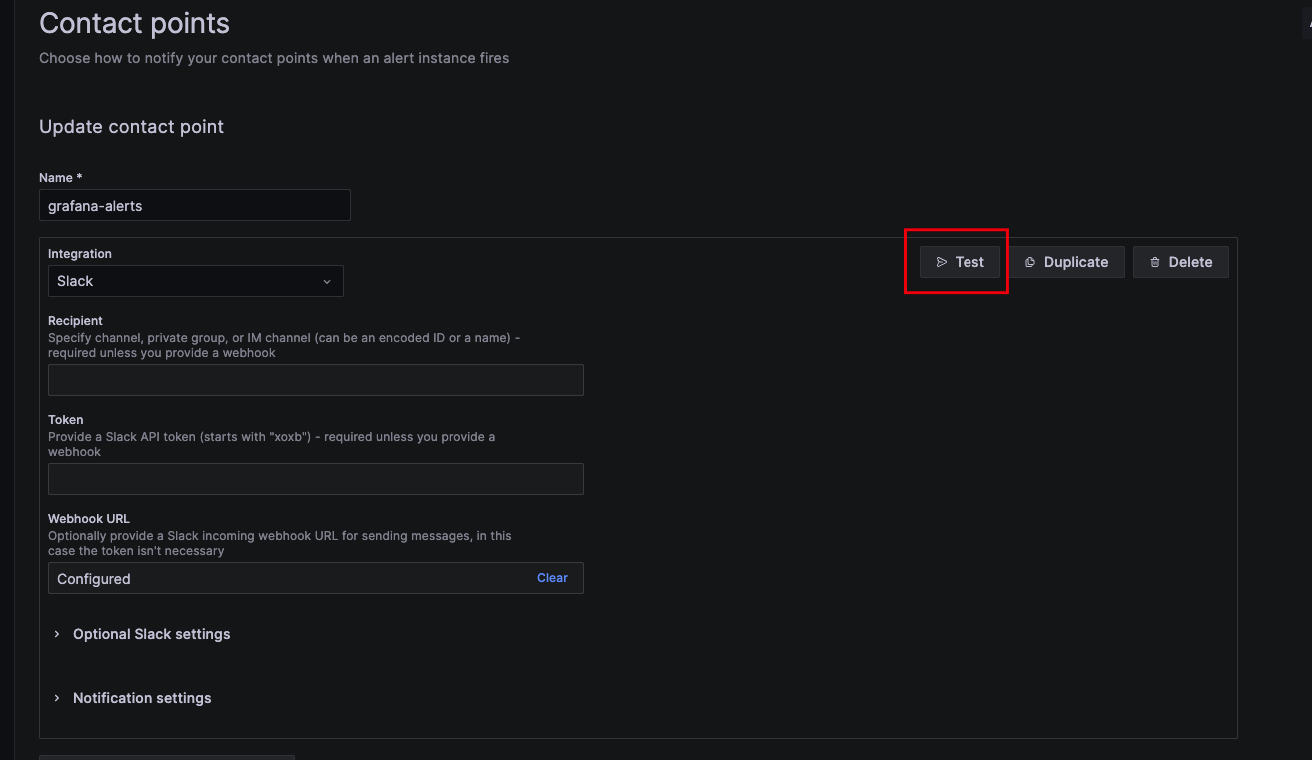Click the Contact points page heading
This screenshot has width=1312, height=760.
(x=134, y=23)
